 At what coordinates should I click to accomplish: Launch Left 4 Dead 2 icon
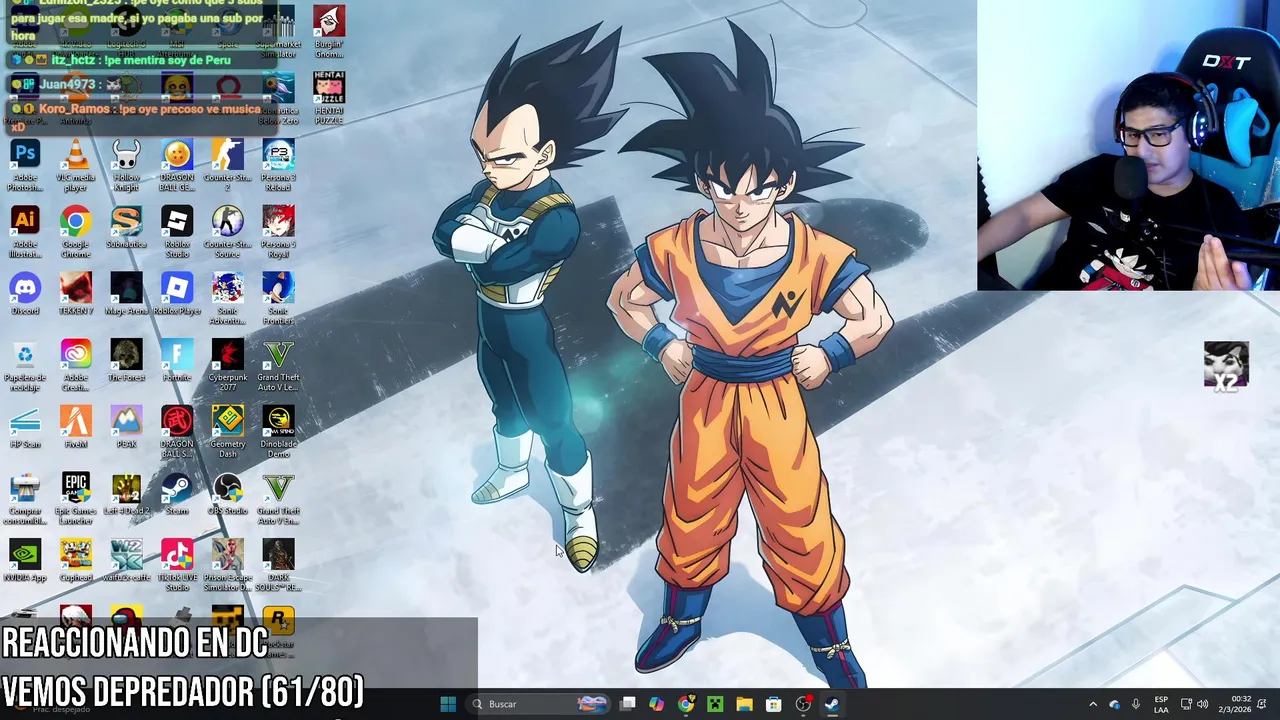click(x=126, y=494)
